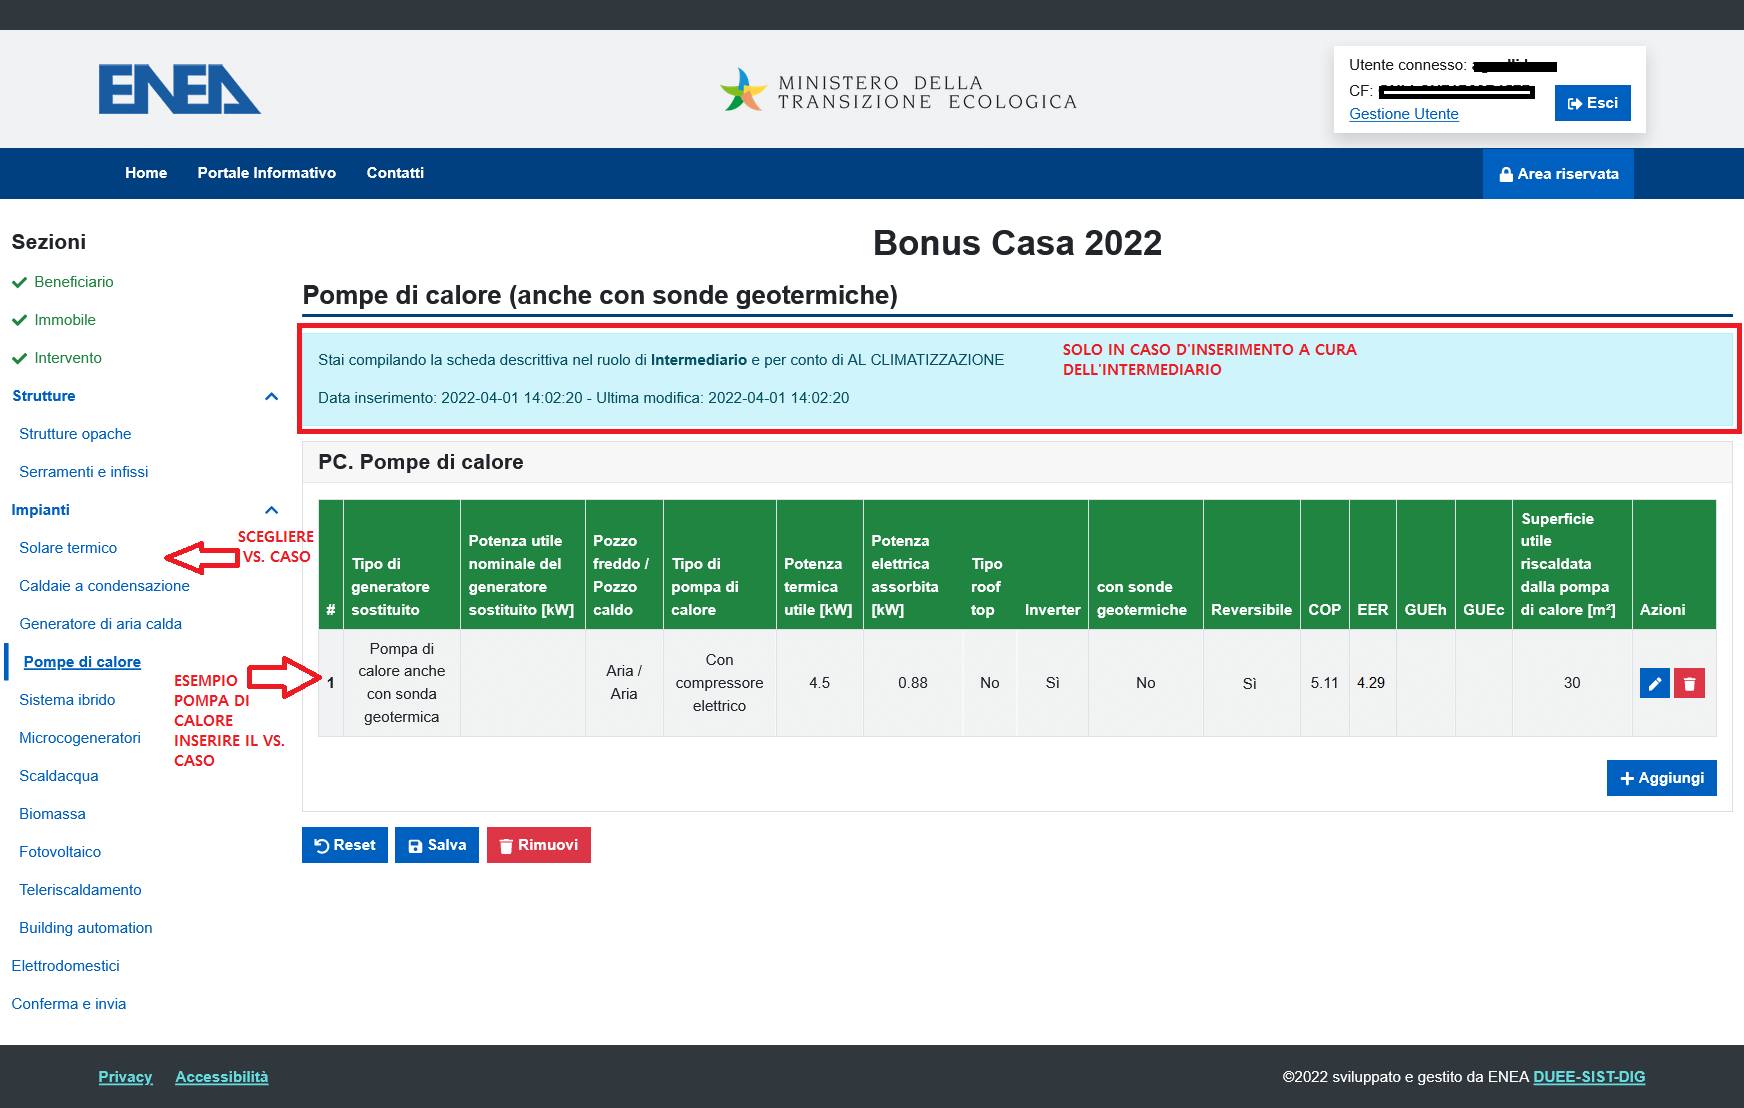Open Contatti in the navbar
Screen dimensions: 1744x1108
click(x=395, y=173)
